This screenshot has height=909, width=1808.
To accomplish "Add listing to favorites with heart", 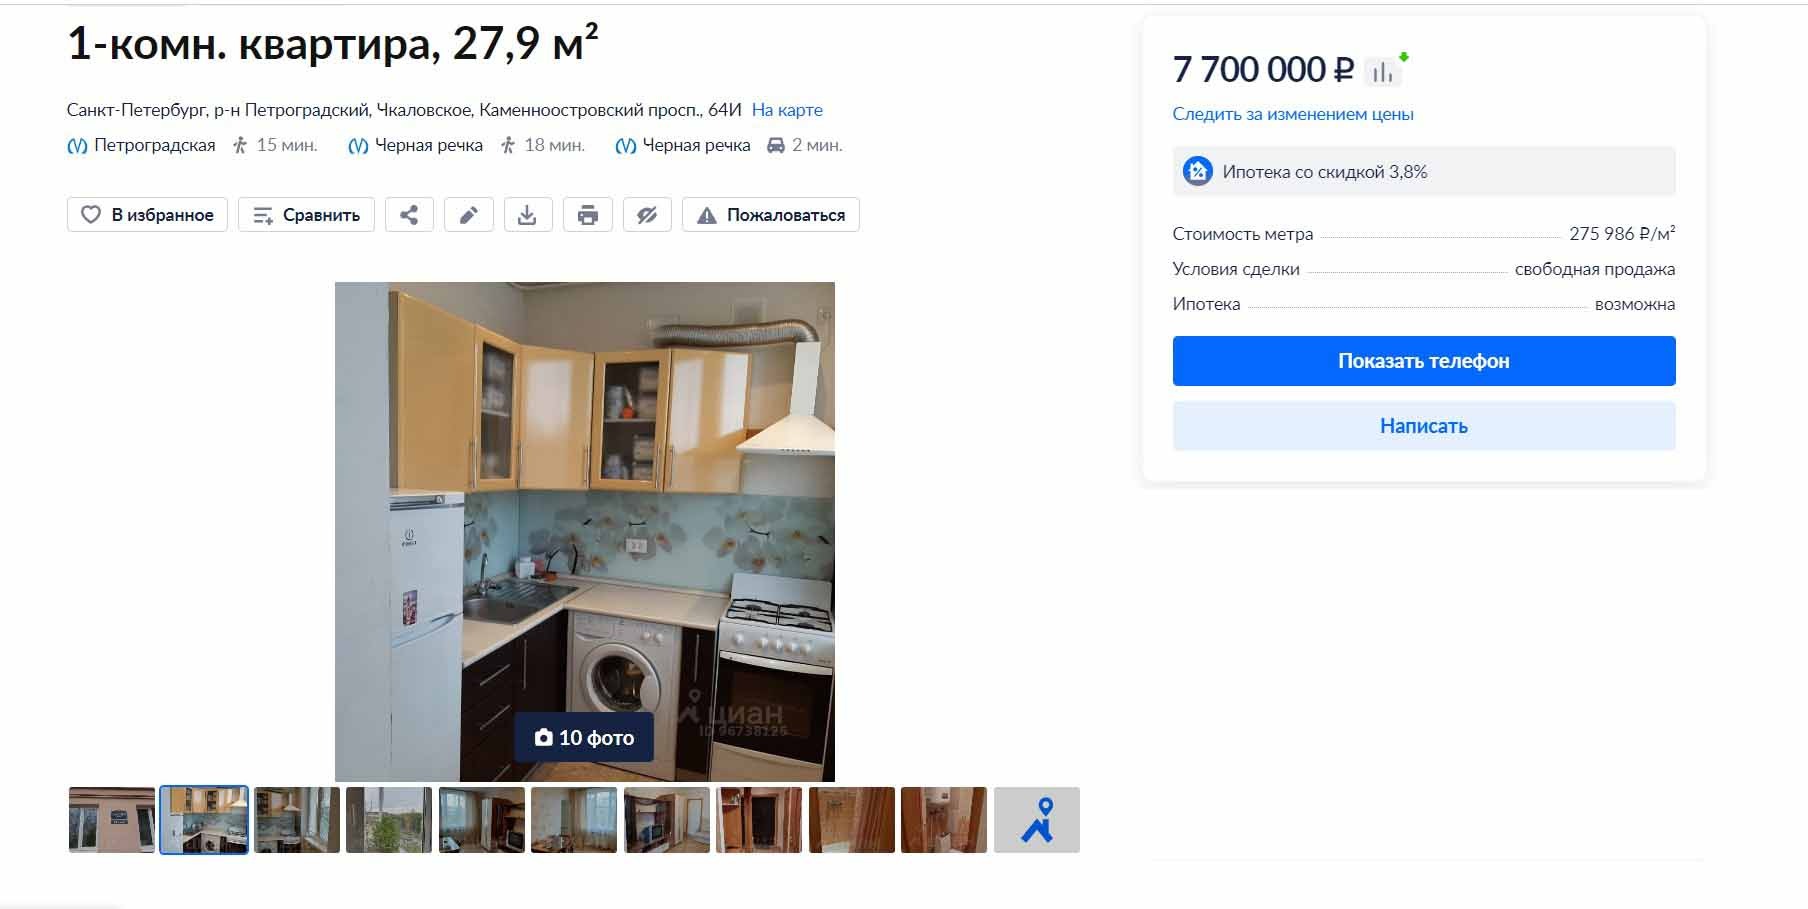I will (x=147, y=215).
